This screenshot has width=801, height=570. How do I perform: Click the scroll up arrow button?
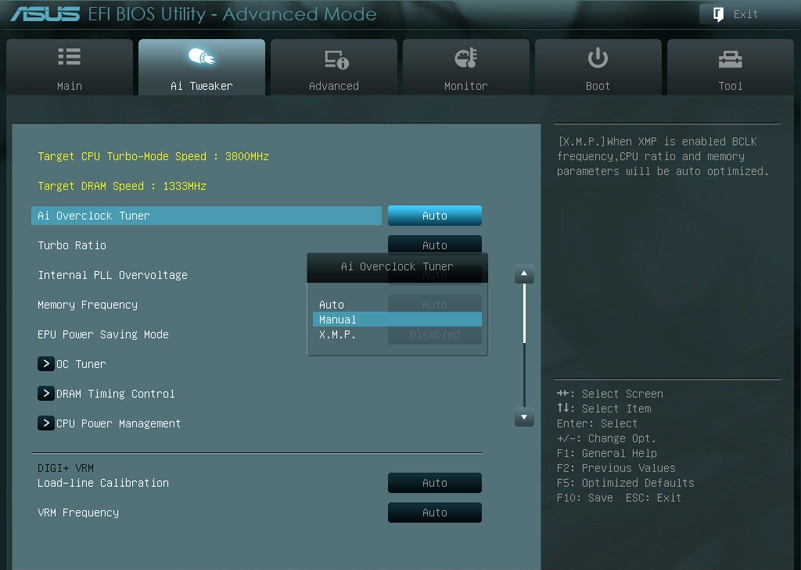(524, 274)
